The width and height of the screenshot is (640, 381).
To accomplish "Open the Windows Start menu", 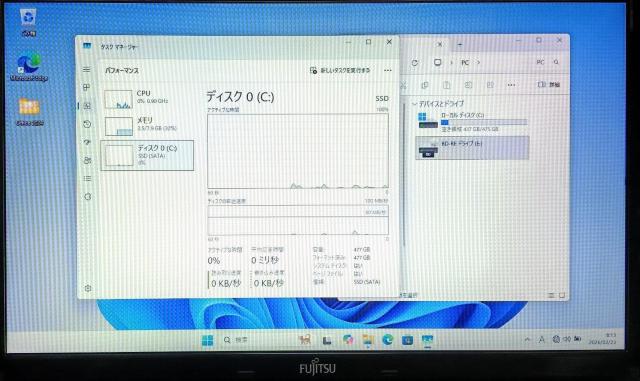I will pyautogui.click(x=207, y=340).
